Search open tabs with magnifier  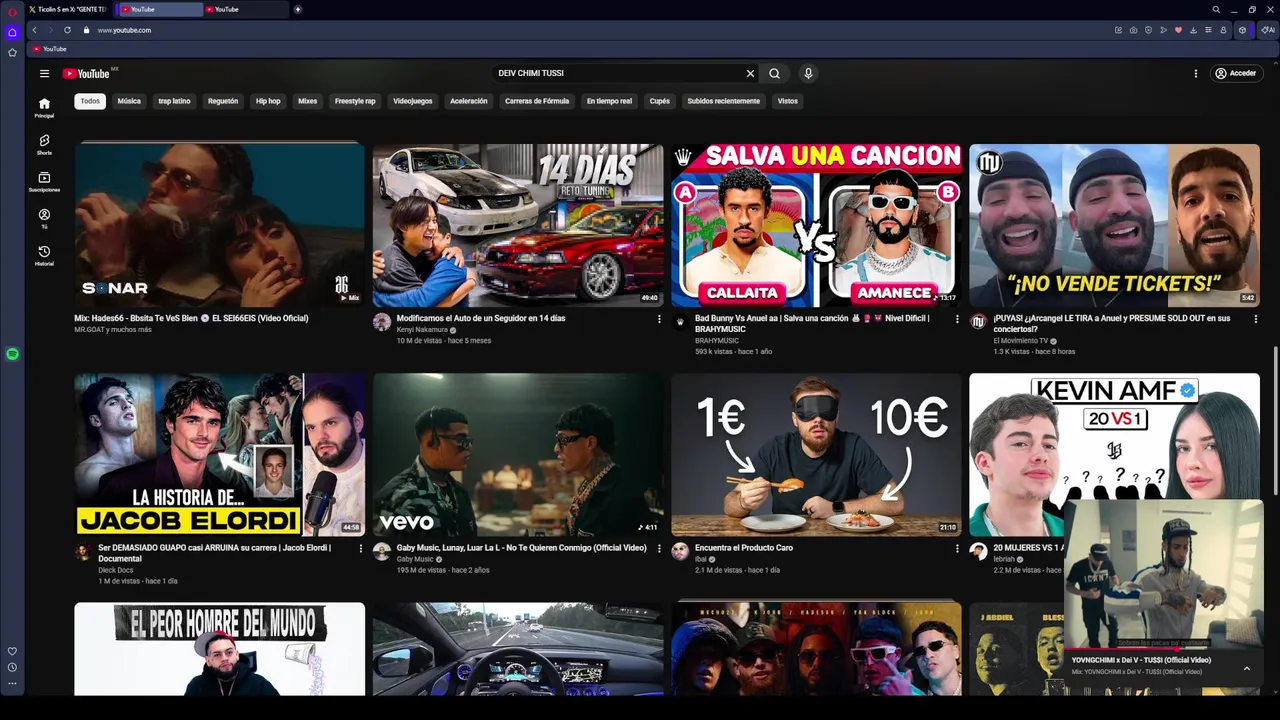(x=1216, y=9)
